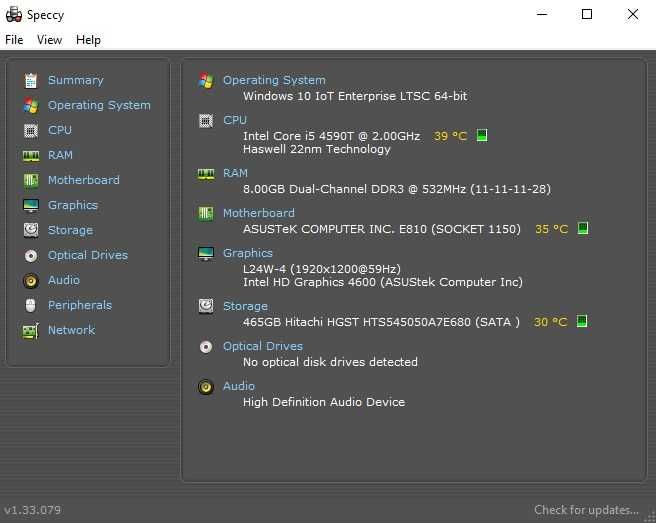Click the CPU heading link in summary
Viewport: 656px width, 523px height.
click(x=235, y=120)
